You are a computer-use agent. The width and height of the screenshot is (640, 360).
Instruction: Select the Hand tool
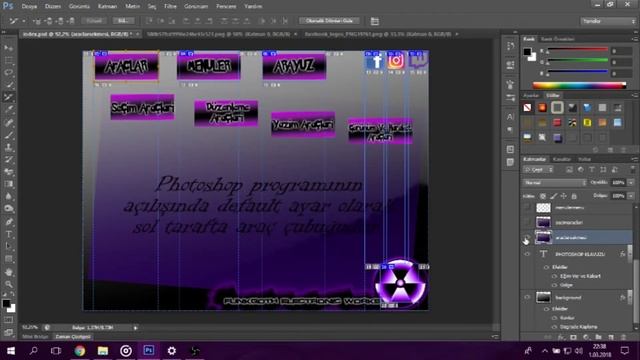click(x=9, y=272)
